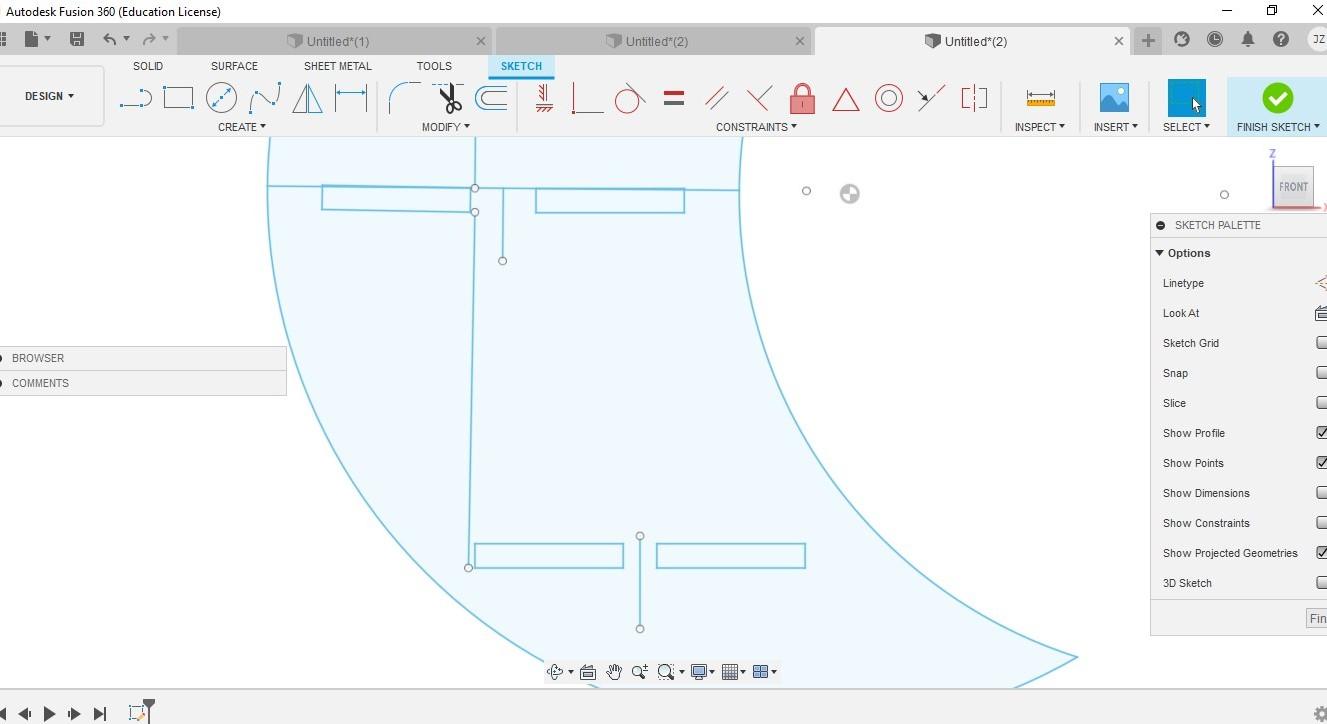Viewport: 1327px width, 724px height.
Task: Expand the CREATE dropdown menu
Action: (242, 127)
